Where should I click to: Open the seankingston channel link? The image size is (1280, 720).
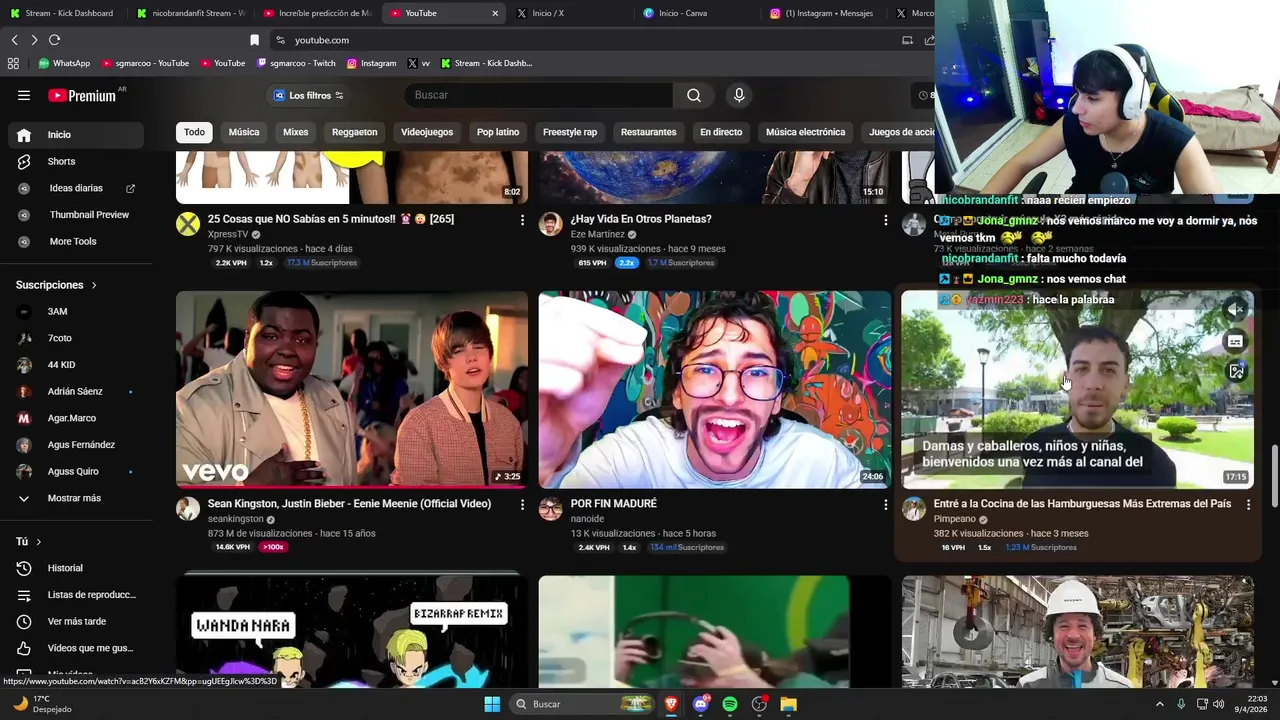point(236,519)
